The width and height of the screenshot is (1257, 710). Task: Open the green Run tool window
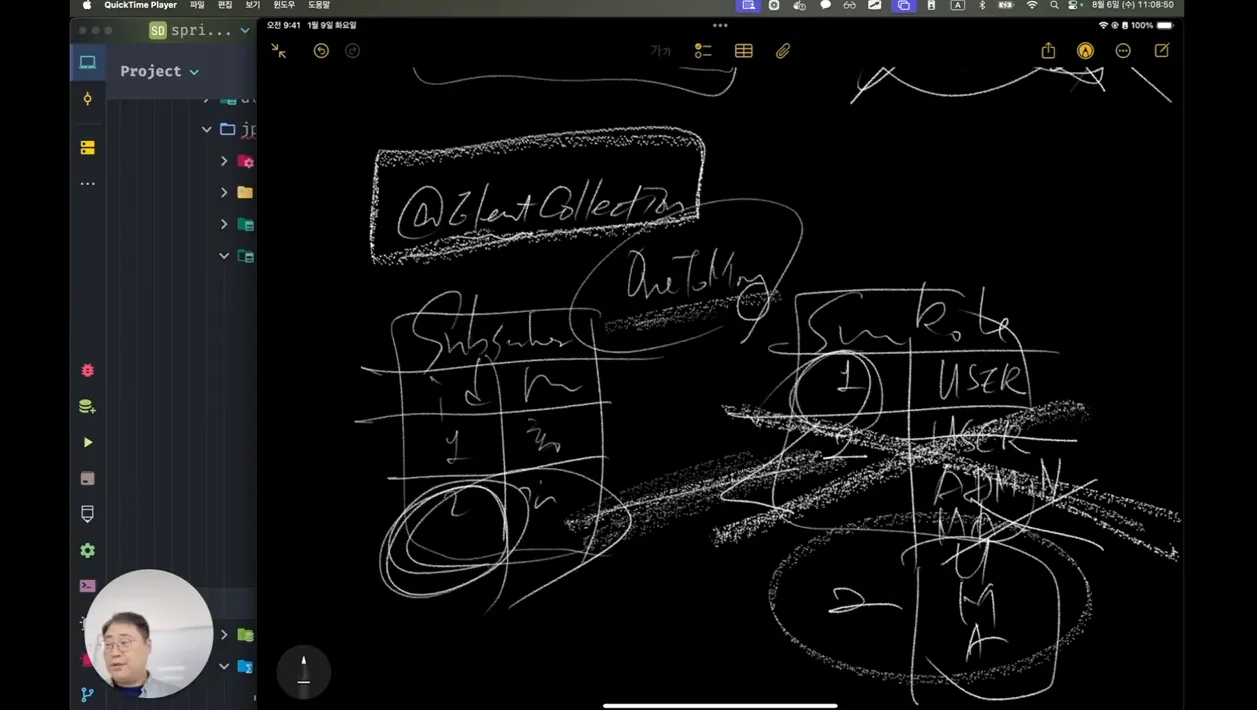tap(88, 442)
